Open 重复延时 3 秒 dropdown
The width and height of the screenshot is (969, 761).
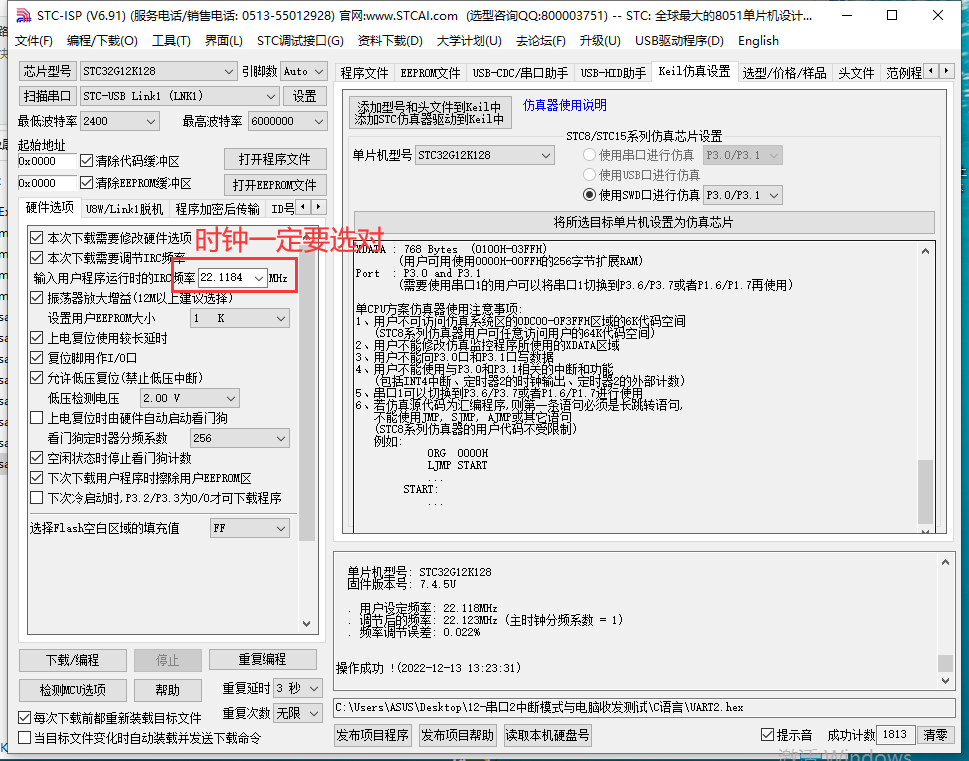pos(298,688)
